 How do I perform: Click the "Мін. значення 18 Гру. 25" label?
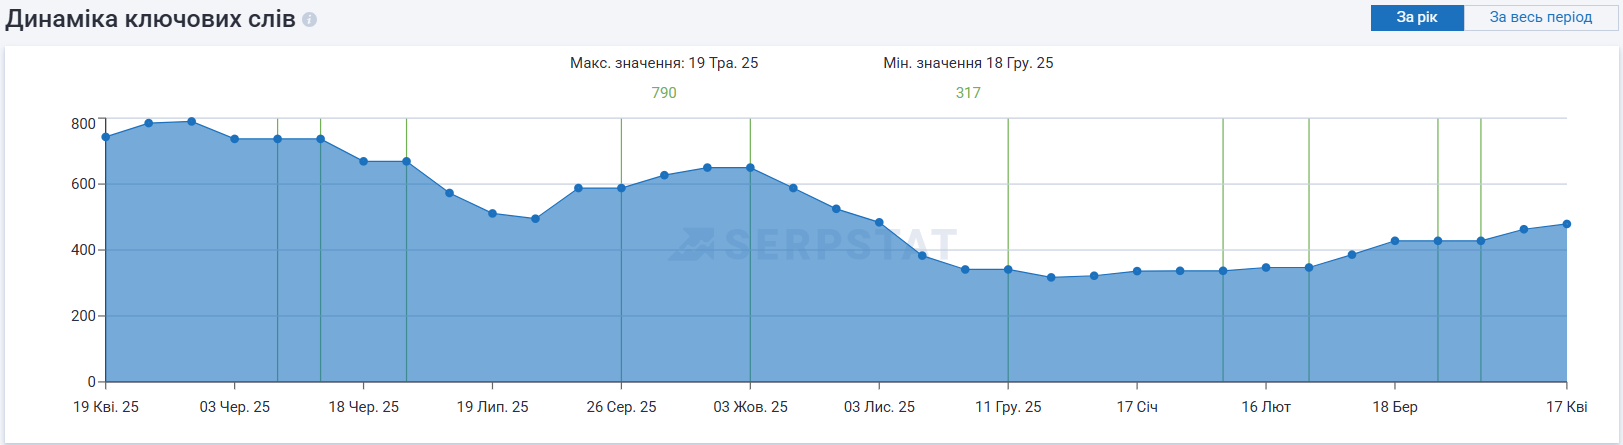[968, 63]
